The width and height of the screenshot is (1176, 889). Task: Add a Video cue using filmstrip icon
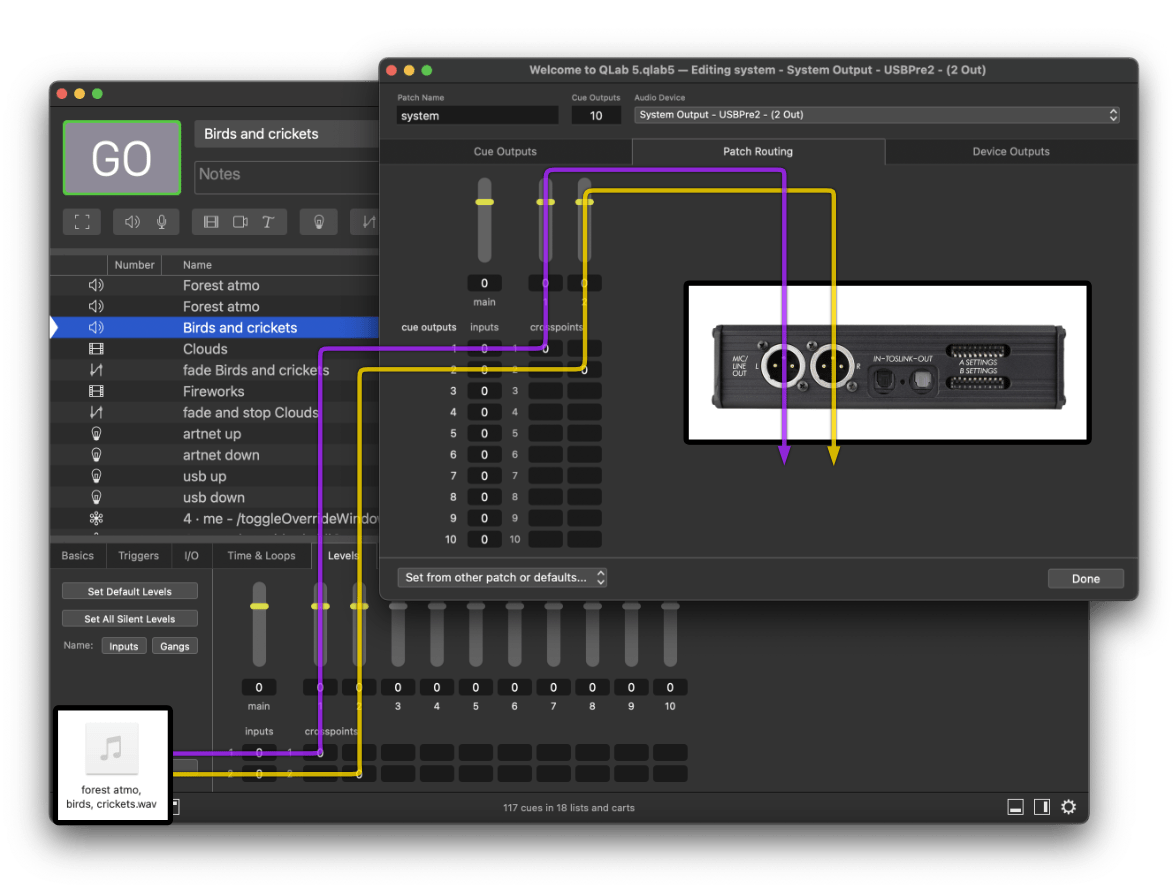(211, 222)
